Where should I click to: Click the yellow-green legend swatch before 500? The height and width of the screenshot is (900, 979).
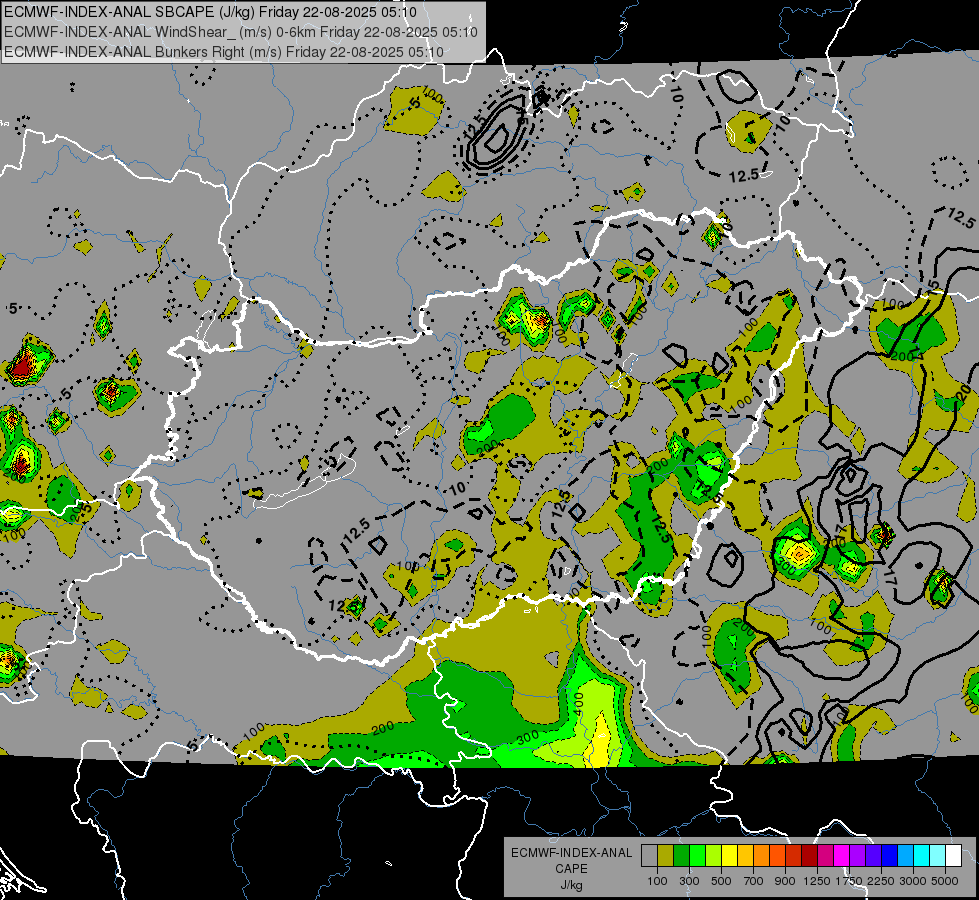point(713,855)
